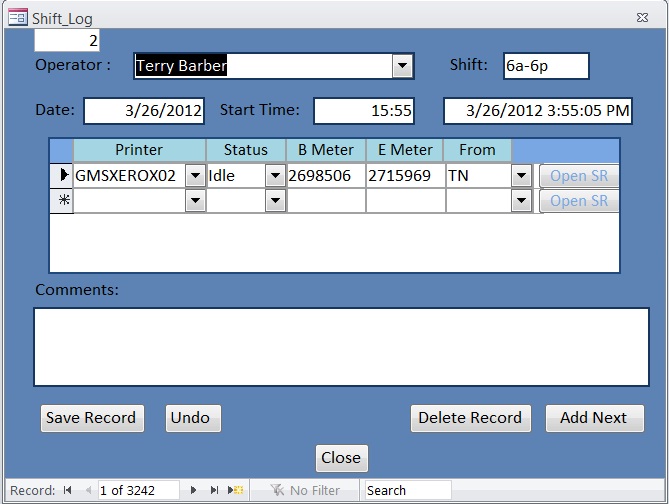This screenshot has height=504, width=669.
Task: Click Shift_Log form icon in title bar
Action: tap(18, 17)
